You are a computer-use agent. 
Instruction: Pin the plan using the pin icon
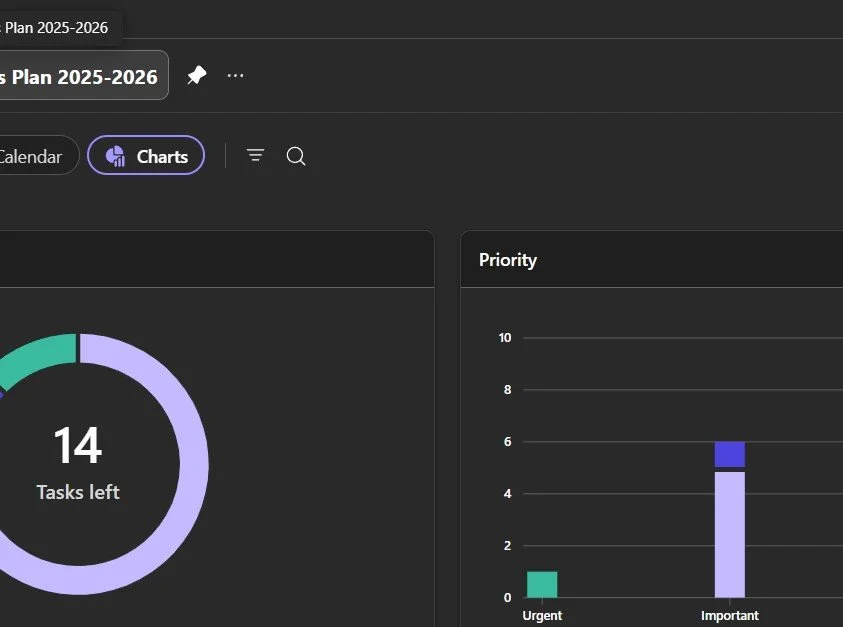click(x=197, y=75)
